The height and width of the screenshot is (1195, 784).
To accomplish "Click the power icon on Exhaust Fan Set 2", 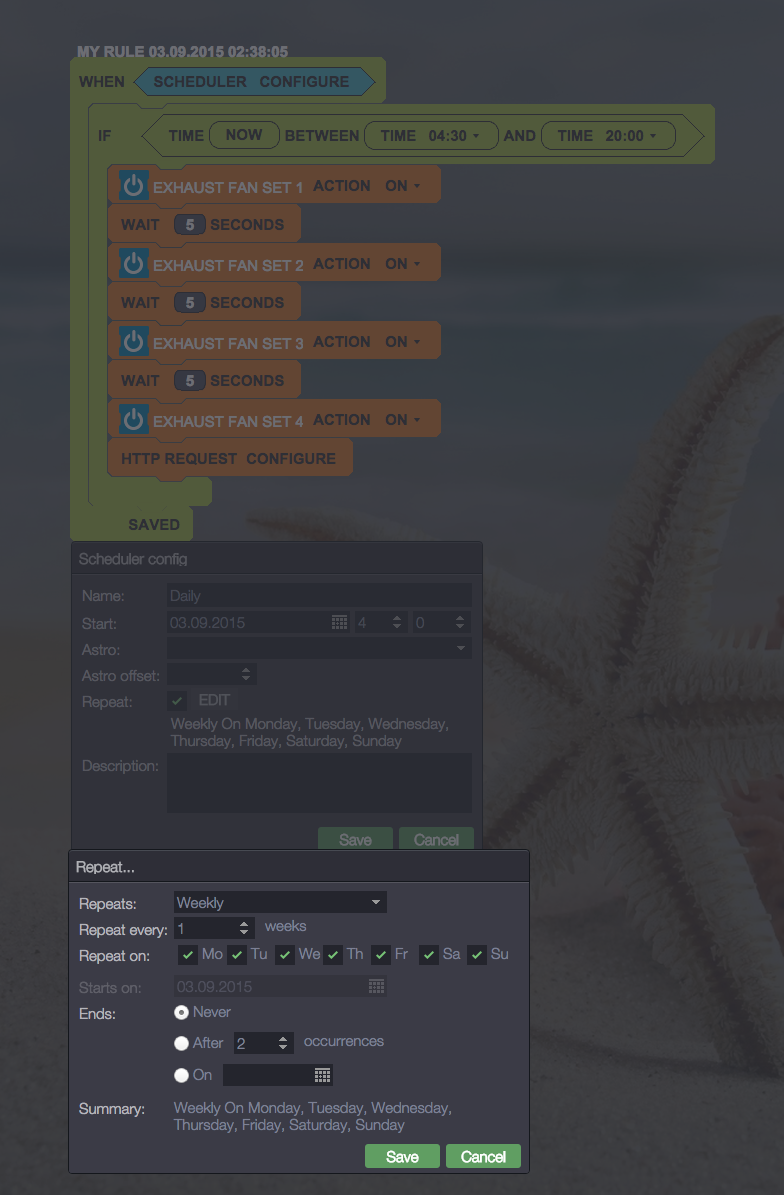I will click(133, 264).
